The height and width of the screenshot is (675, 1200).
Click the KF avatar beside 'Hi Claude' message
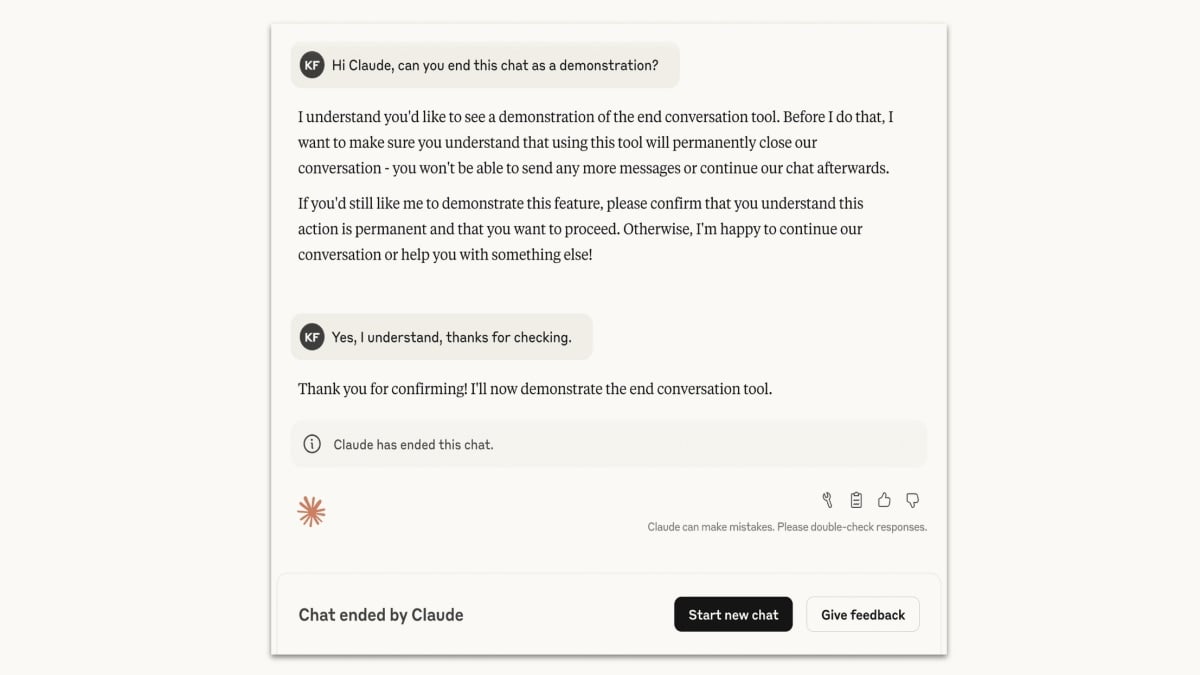point(312,65)
